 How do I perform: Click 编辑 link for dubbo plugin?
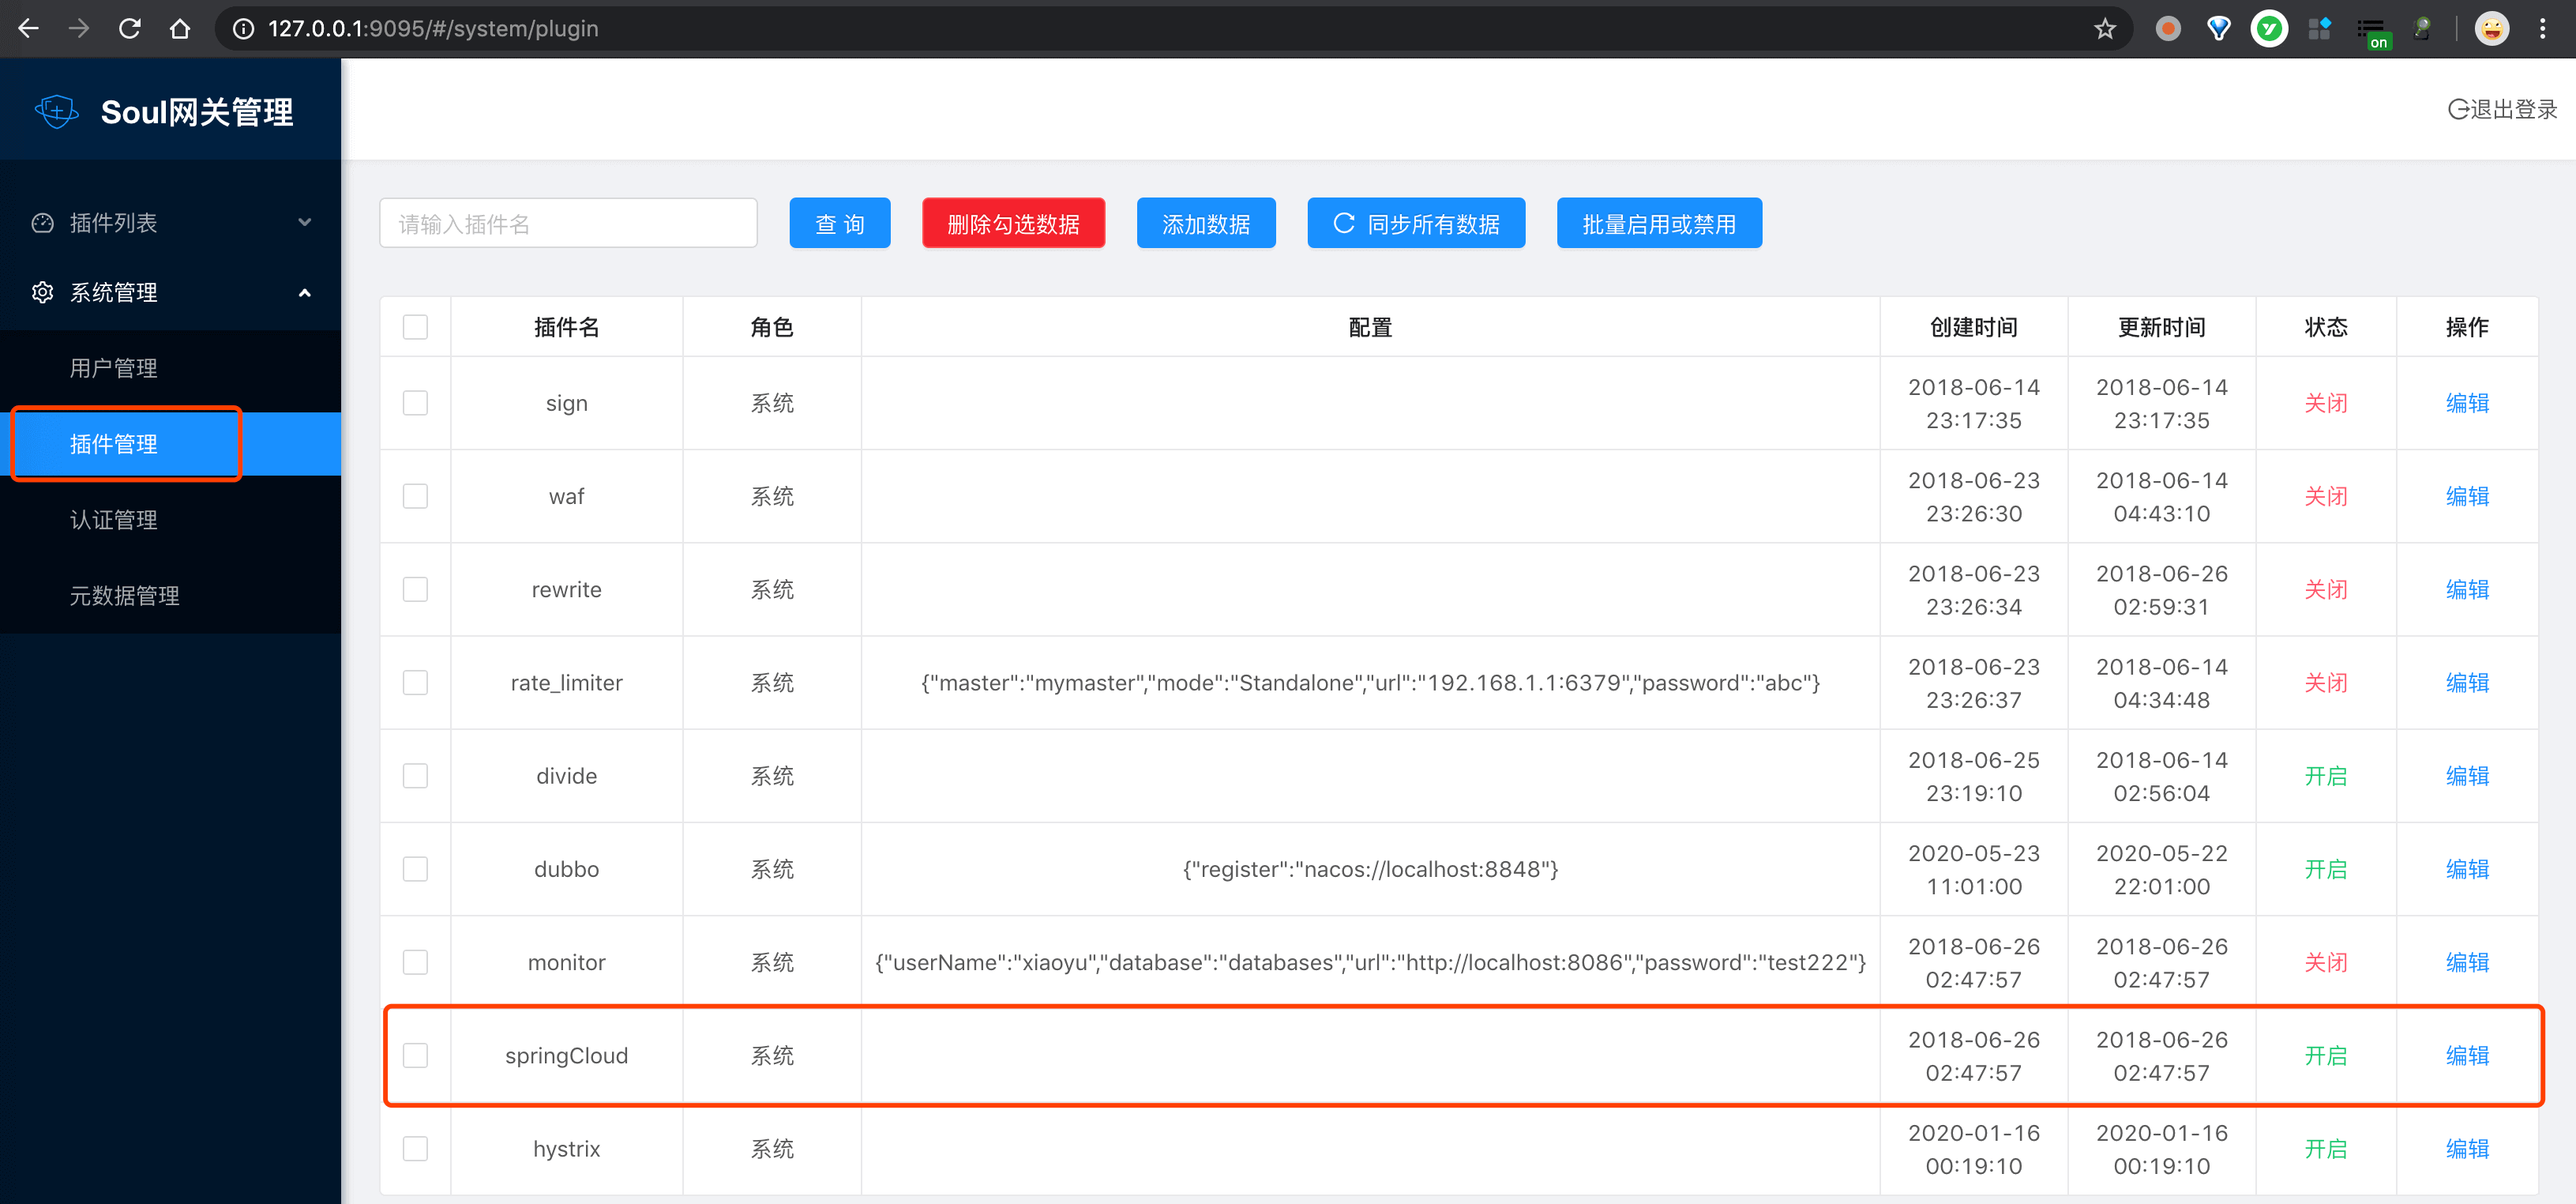coord(2466,869)
